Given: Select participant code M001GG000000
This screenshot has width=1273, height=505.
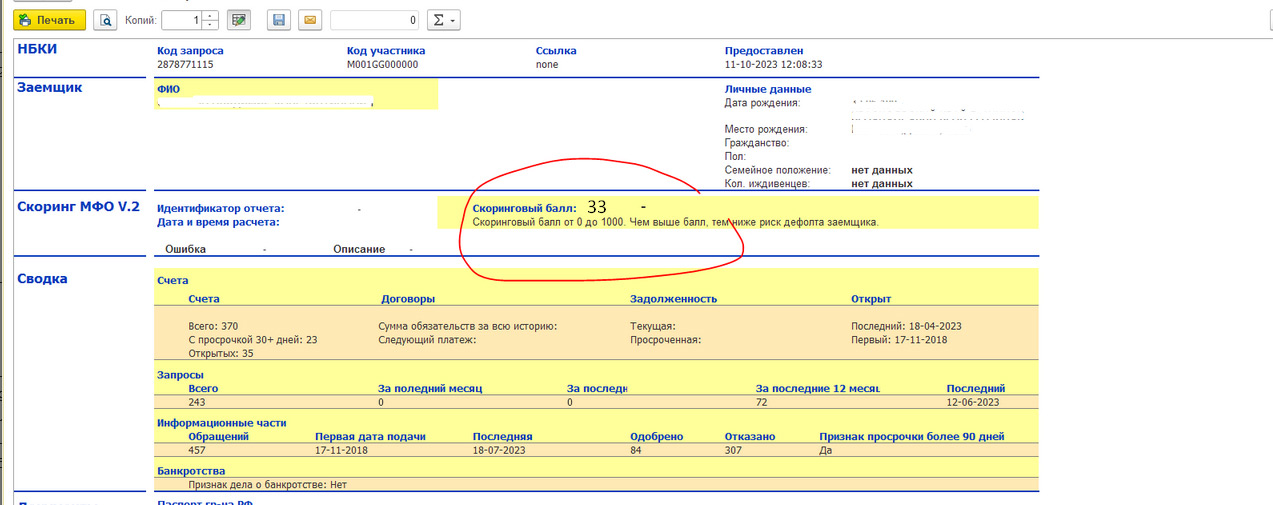Looking at the screenshot, I should 382,64.
